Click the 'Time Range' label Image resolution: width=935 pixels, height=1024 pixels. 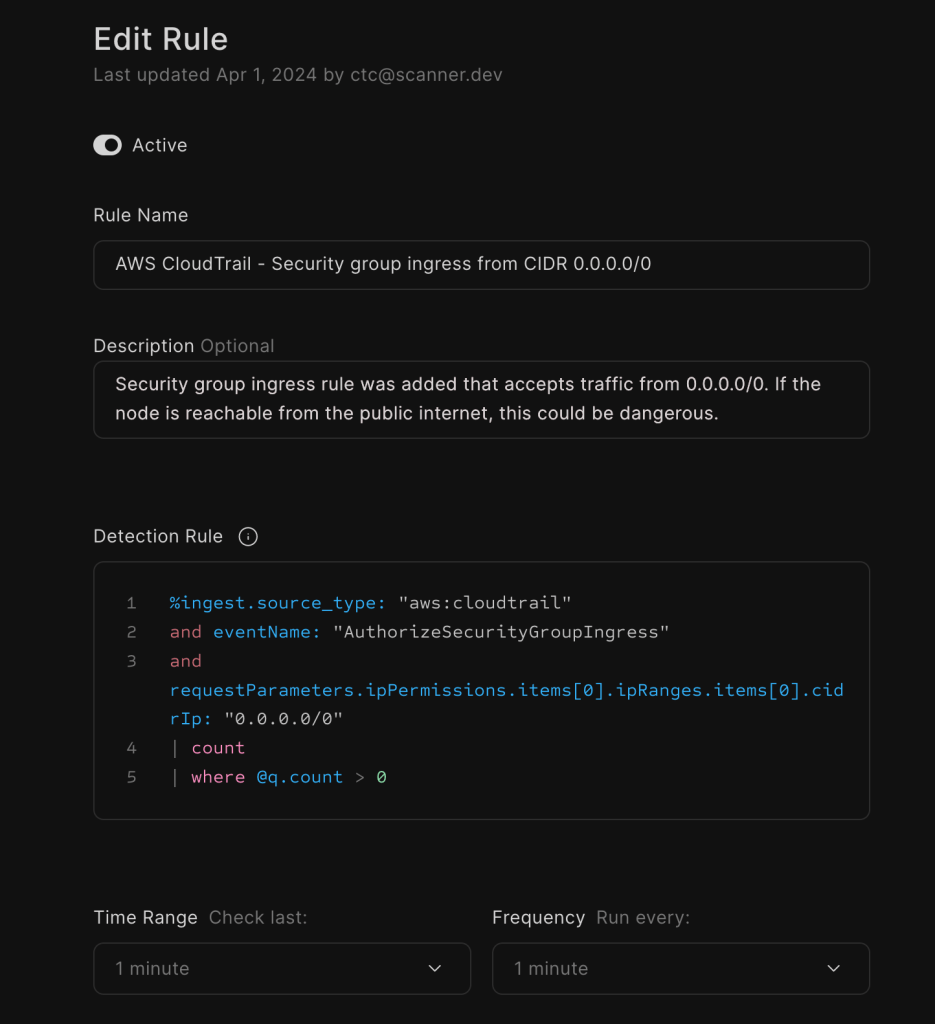[146, 918]
